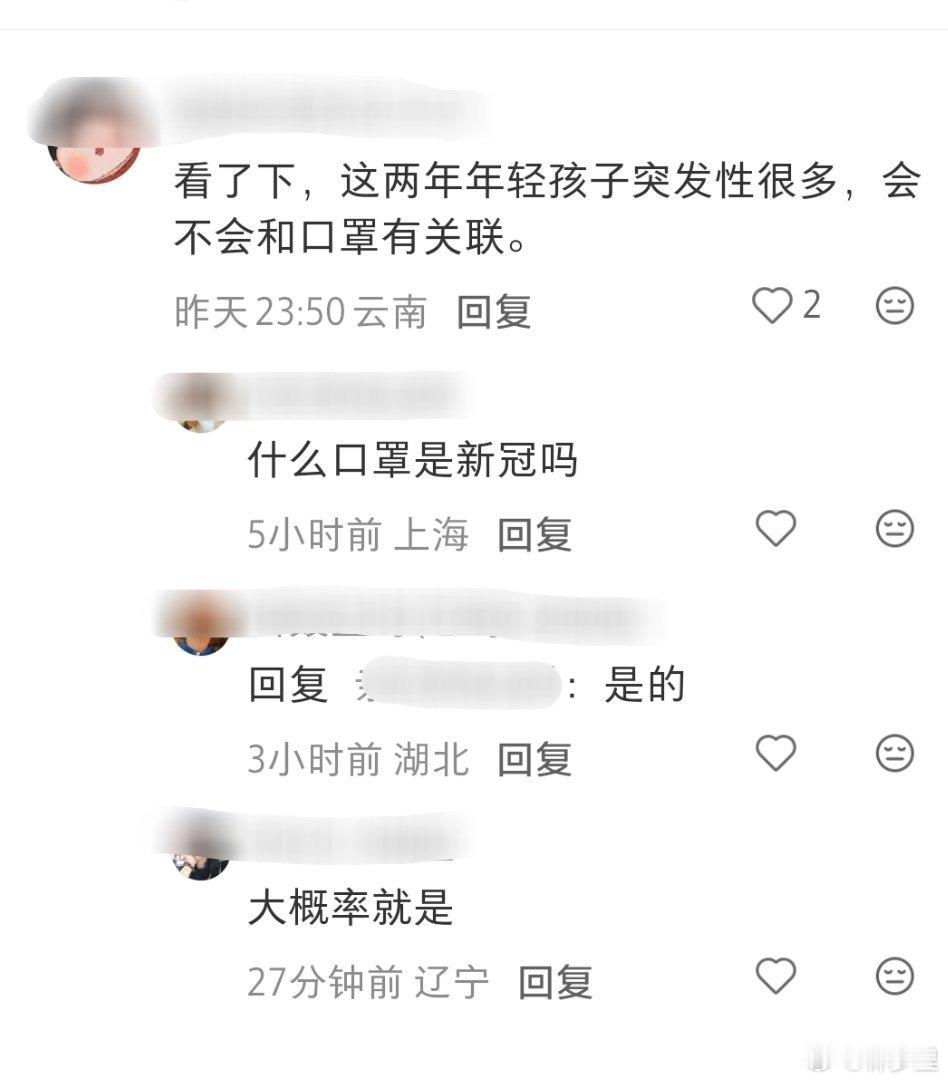Reply to the 3小时前 Hubei comment
948x1081 pixels.
pyautogui.click(x=534, y=759)
